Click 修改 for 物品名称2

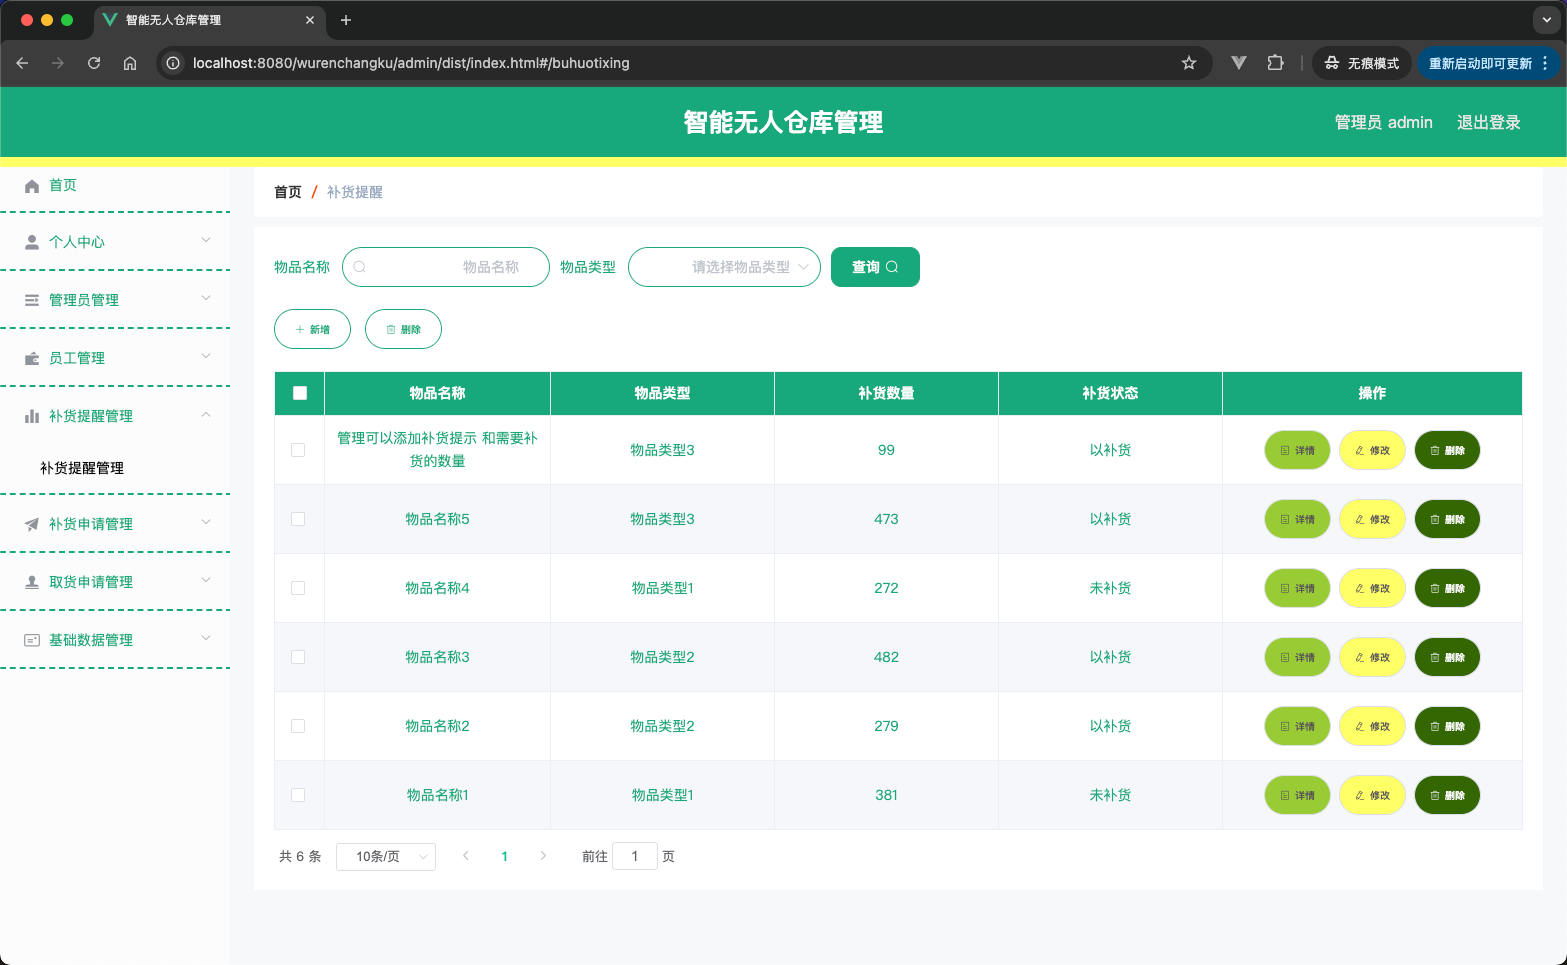click(x=1372, y=726)
